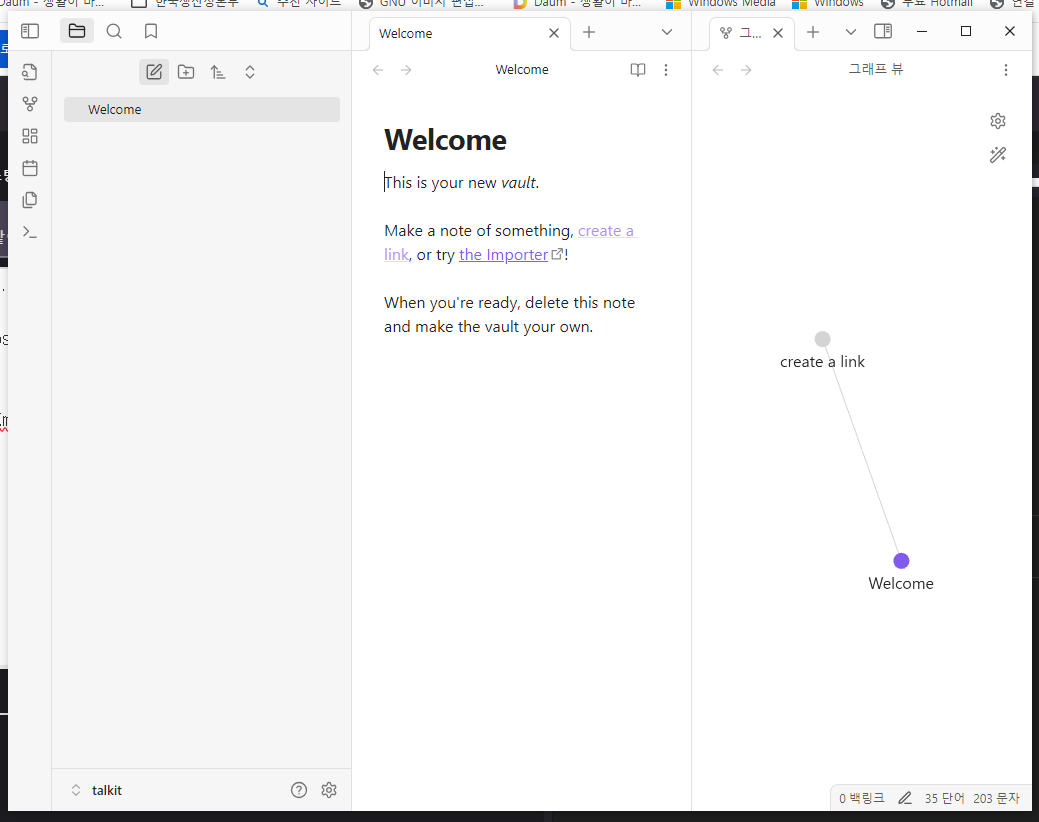Viewport: 1039px width, 822px height.
Task: Switch to graph view tab
Action: (743, 33)
